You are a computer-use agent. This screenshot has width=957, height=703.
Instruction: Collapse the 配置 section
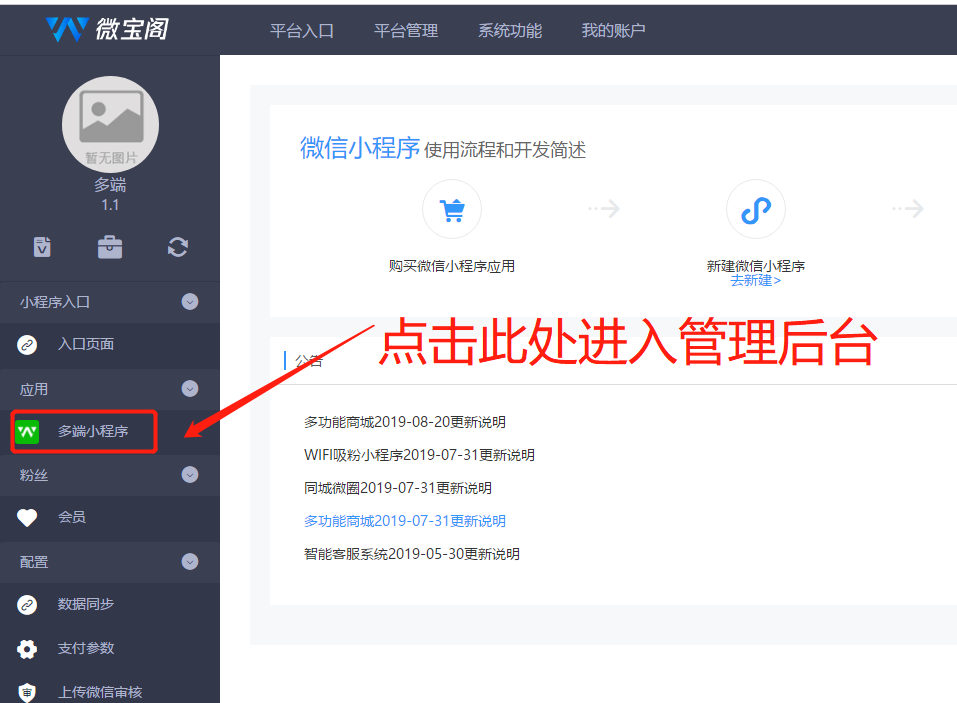190,561
